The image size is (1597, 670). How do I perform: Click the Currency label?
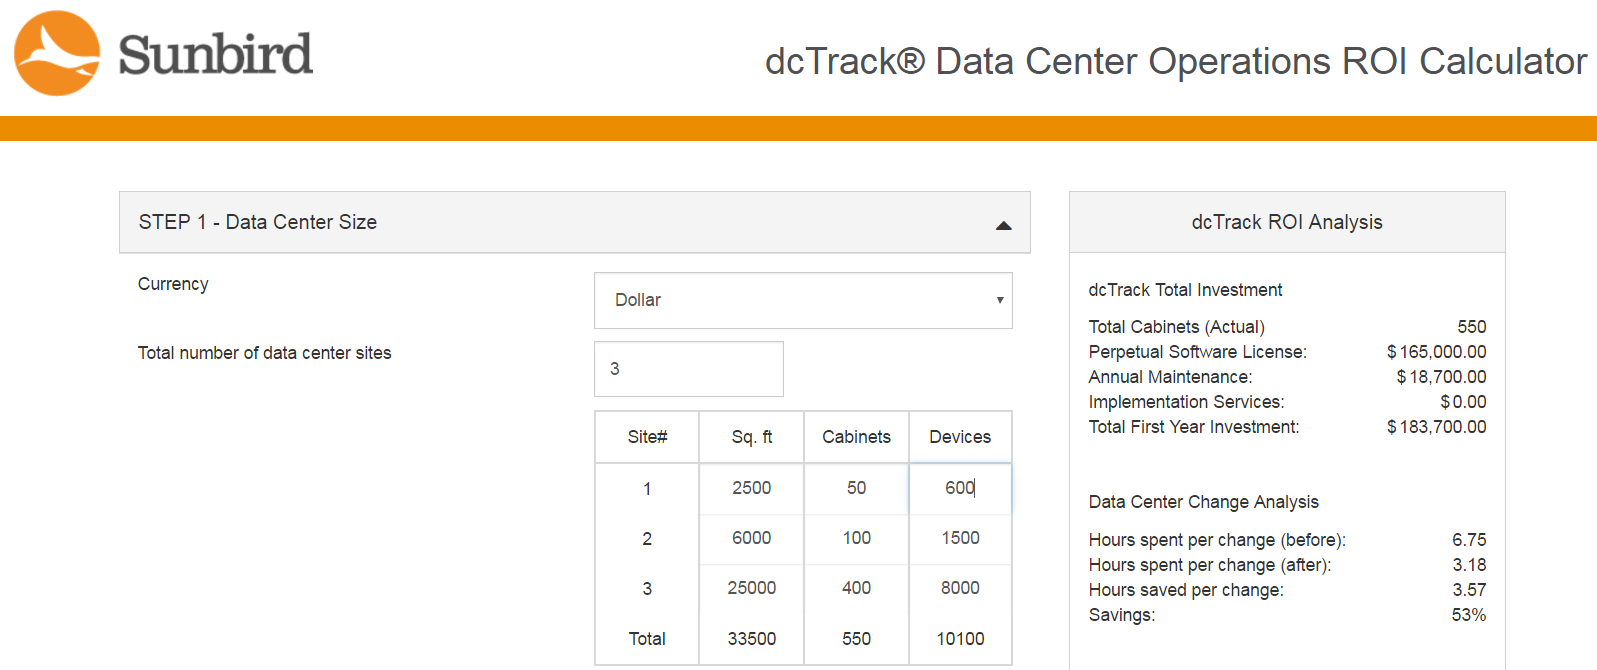[173, 284]
